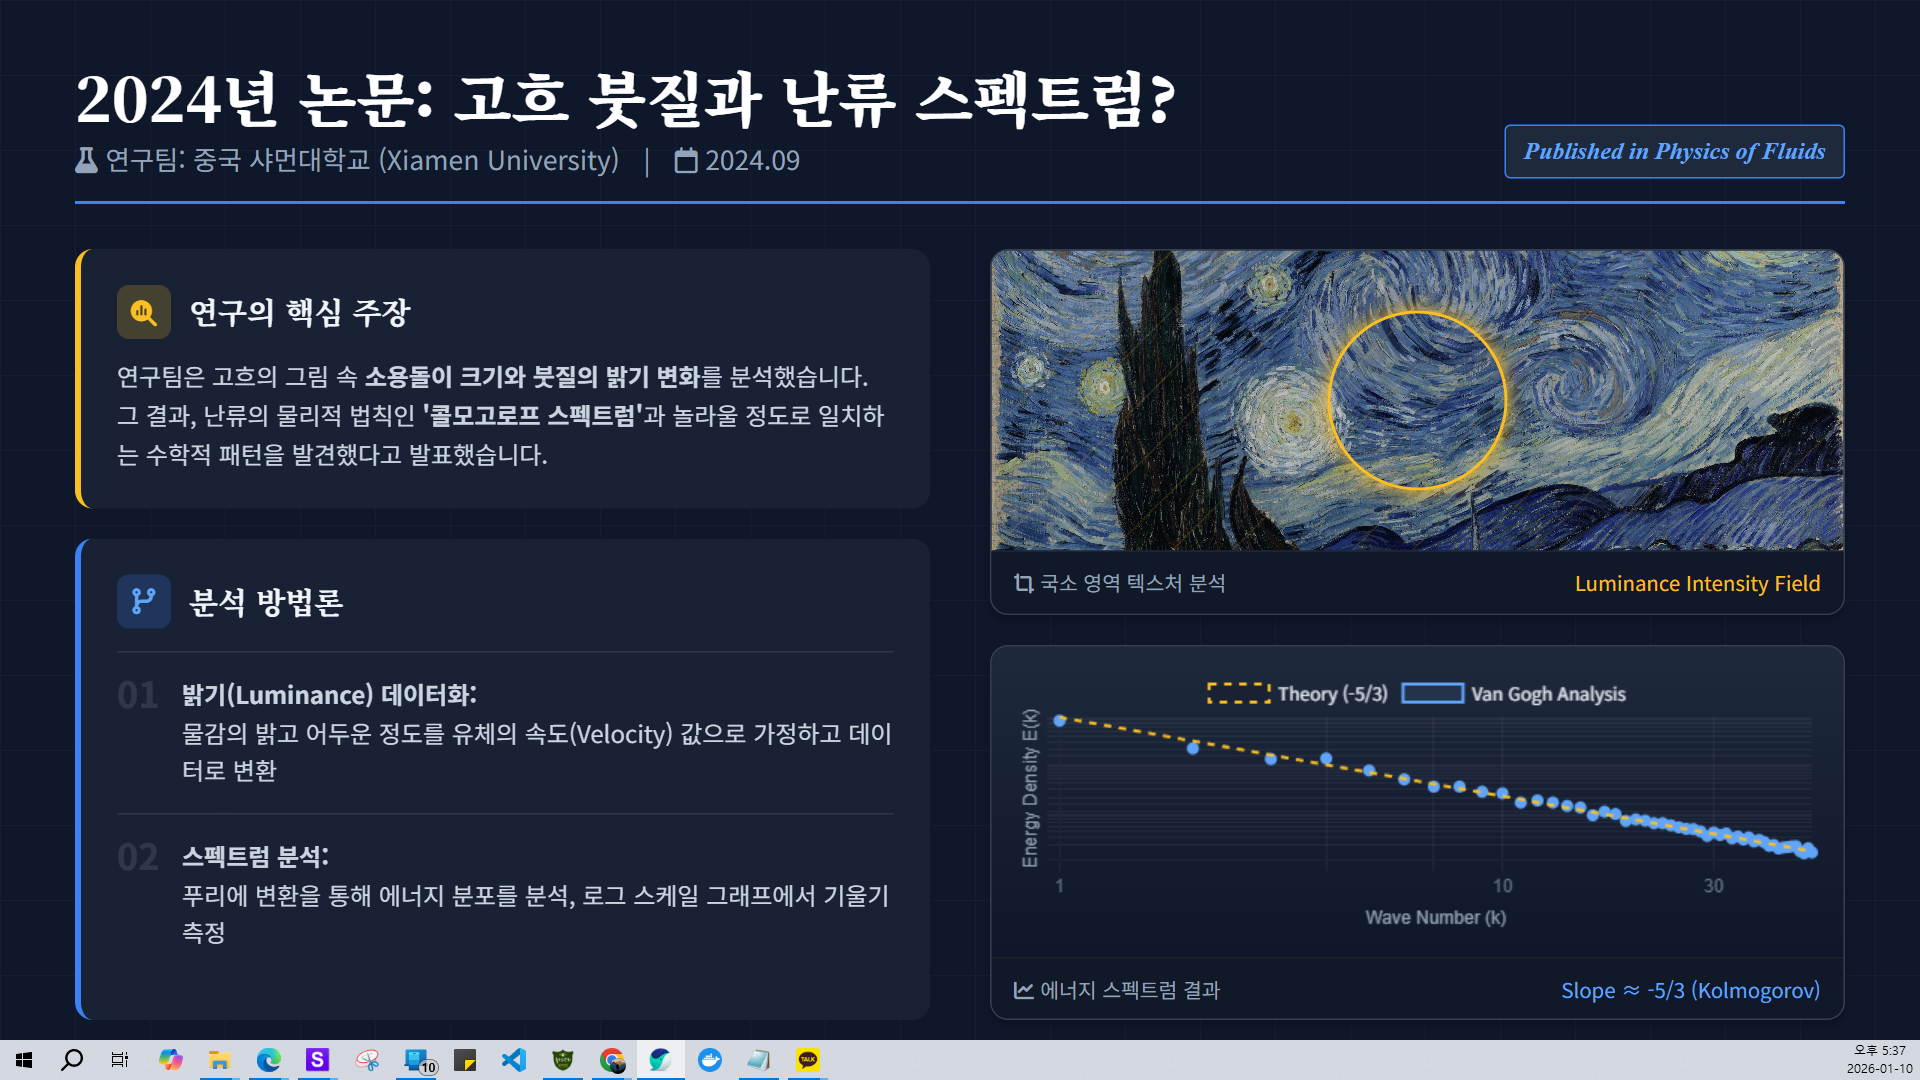This screenshot has width=1920, height=1080.
Task: Open Copilot icon in taskbar
Action: [x=171, y=1060]
